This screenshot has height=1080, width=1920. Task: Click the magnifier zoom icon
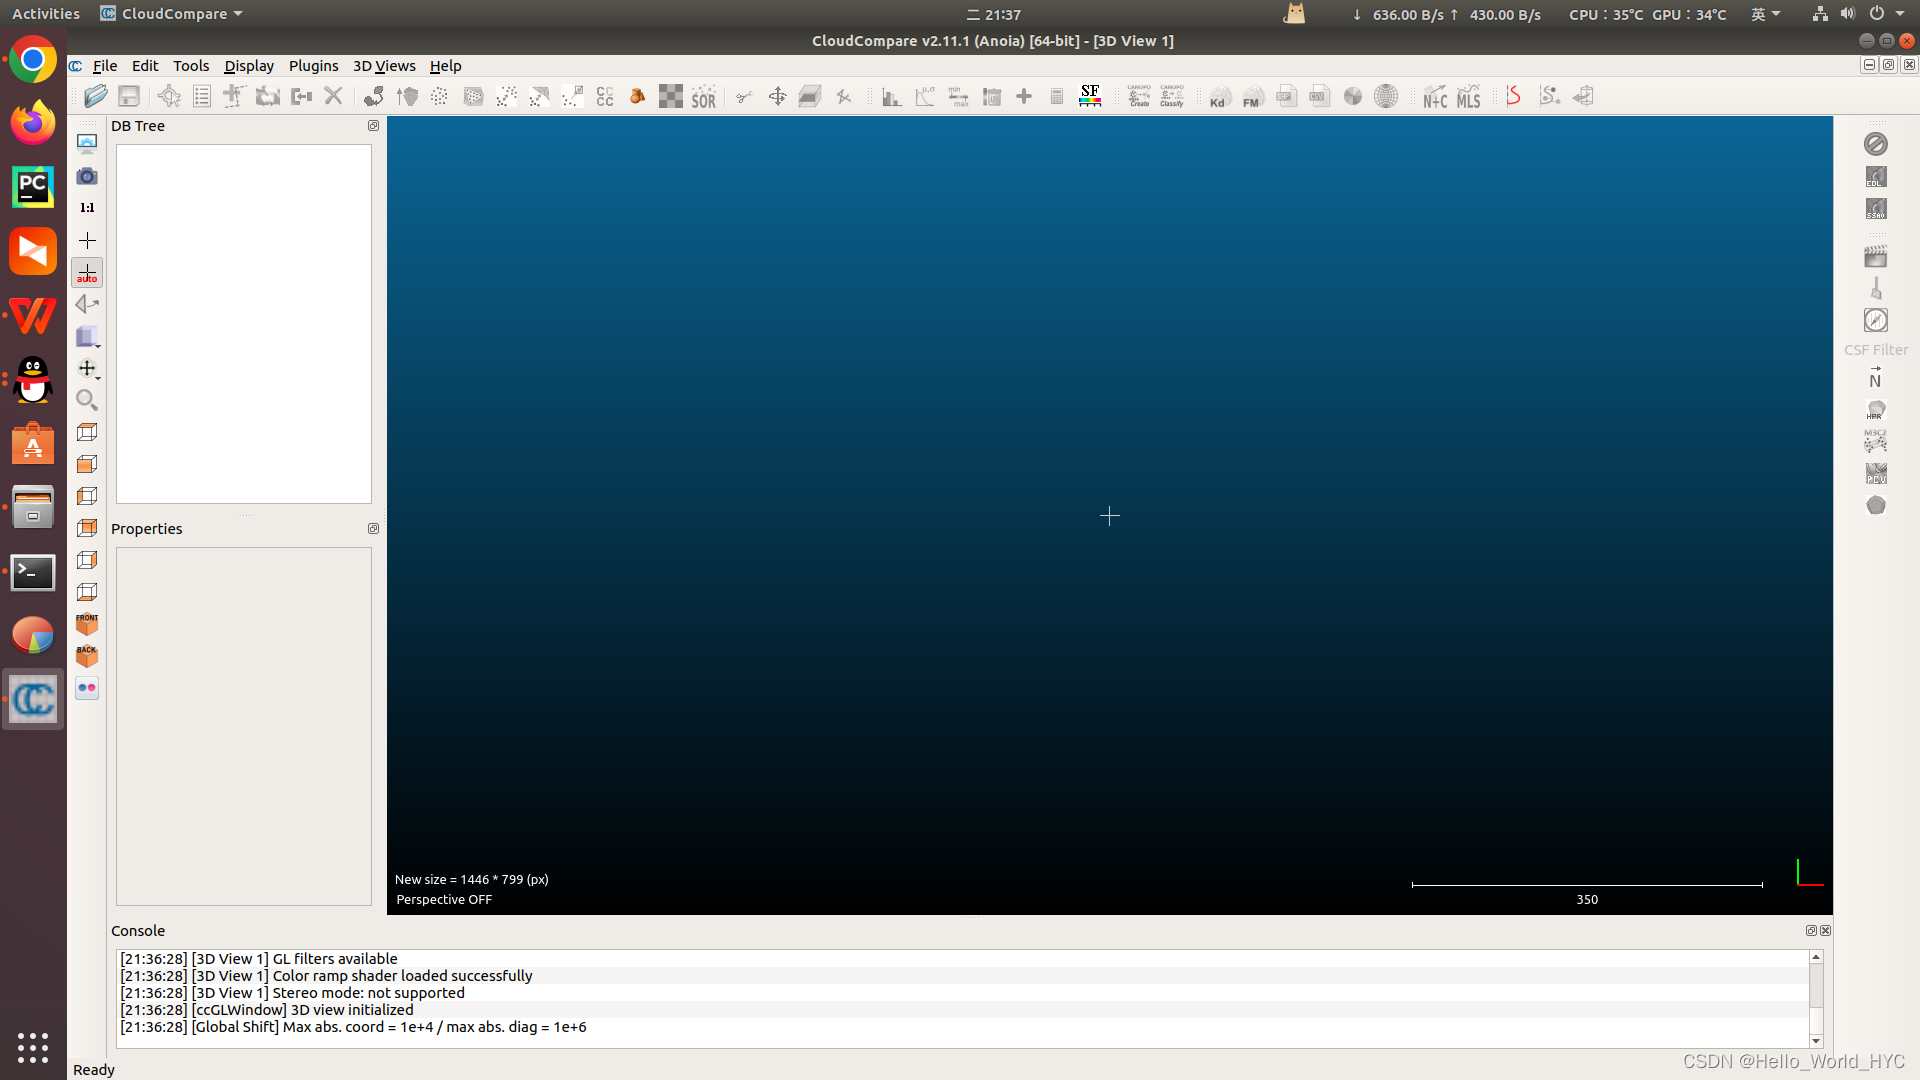87,400
